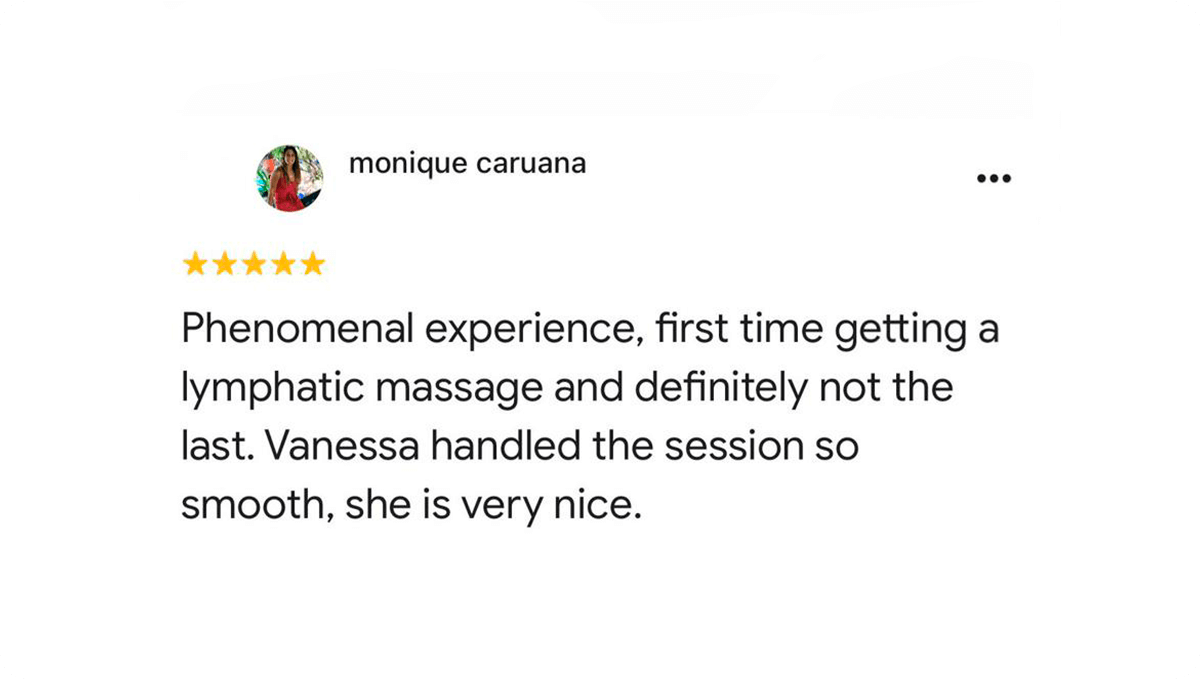
Task: Click the surname "caruana" in the reviewer name
Action: click(x=530, y=164)
